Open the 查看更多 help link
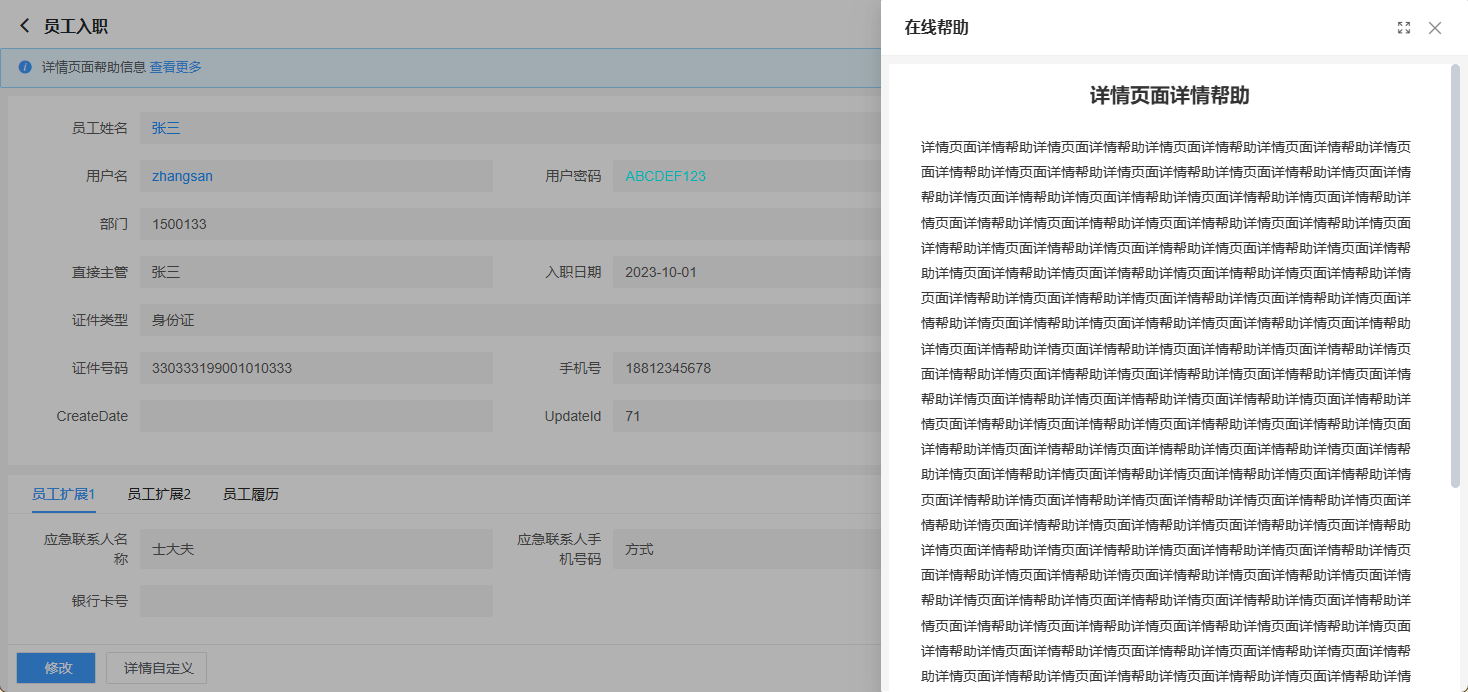The height and width of the screenshot is (692, 1468). [176, 68]
